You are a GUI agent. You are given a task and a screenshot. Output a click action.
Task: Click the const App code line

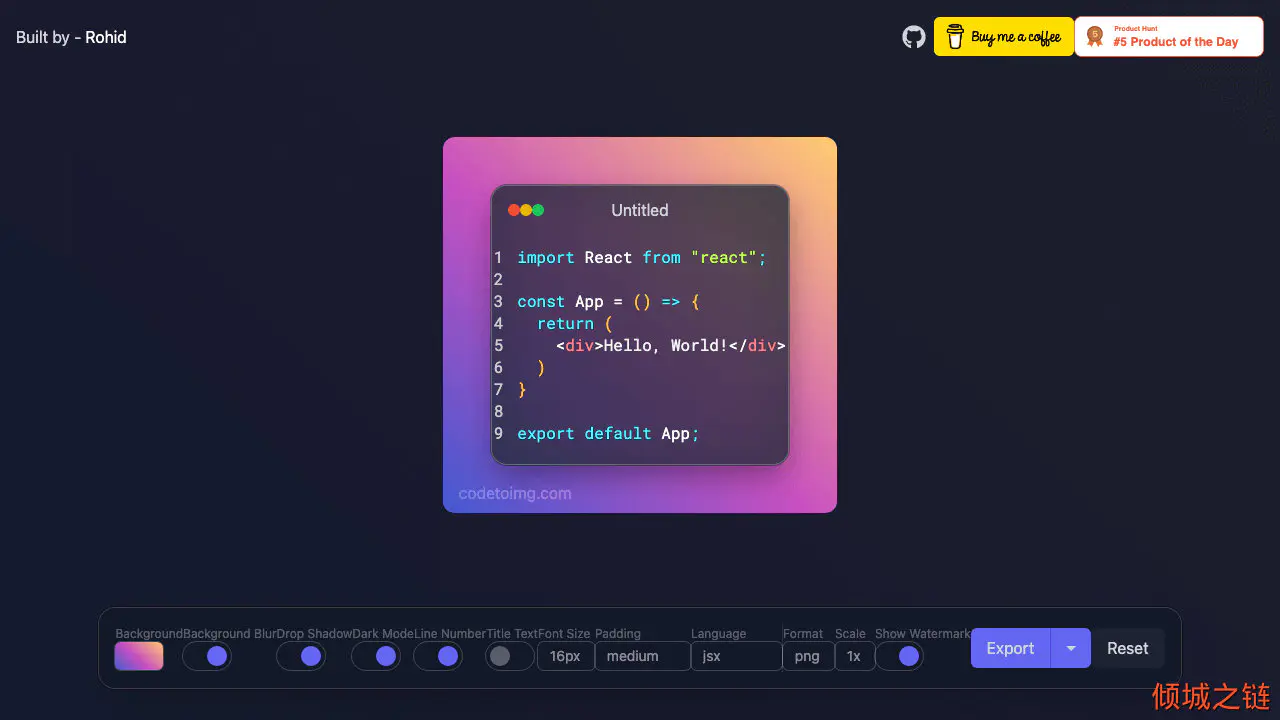tap(609, 301)
